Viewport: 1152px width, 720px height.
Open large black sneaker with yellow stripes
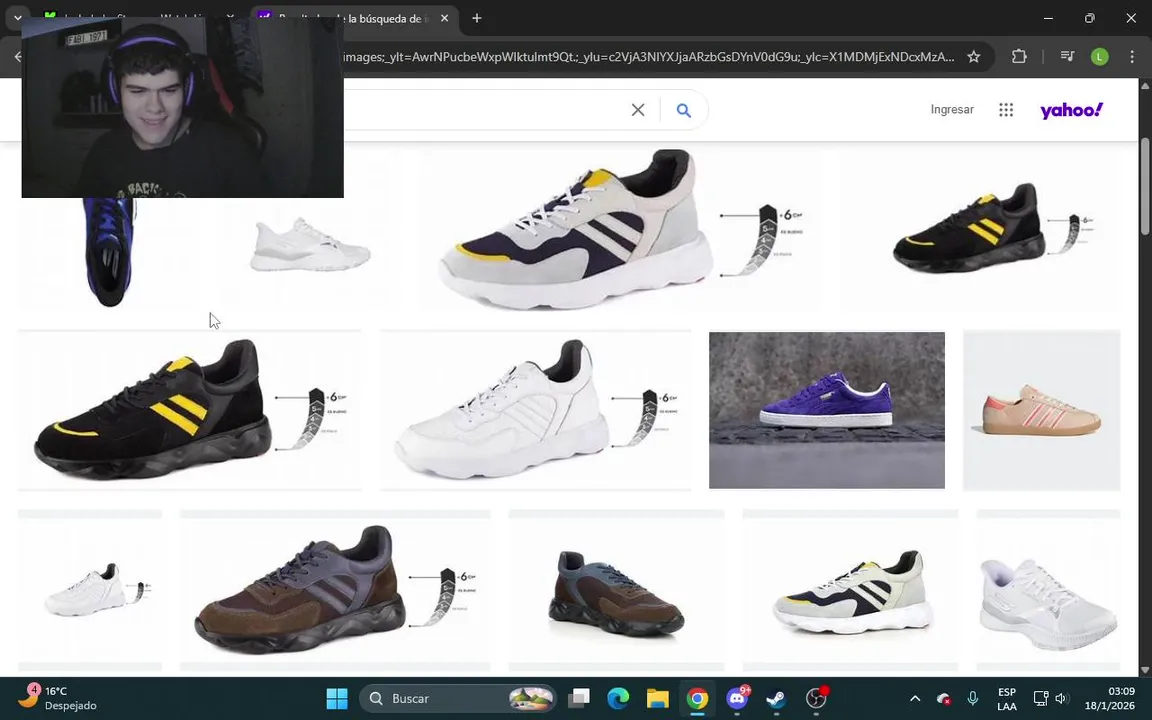tap(190, 410)
